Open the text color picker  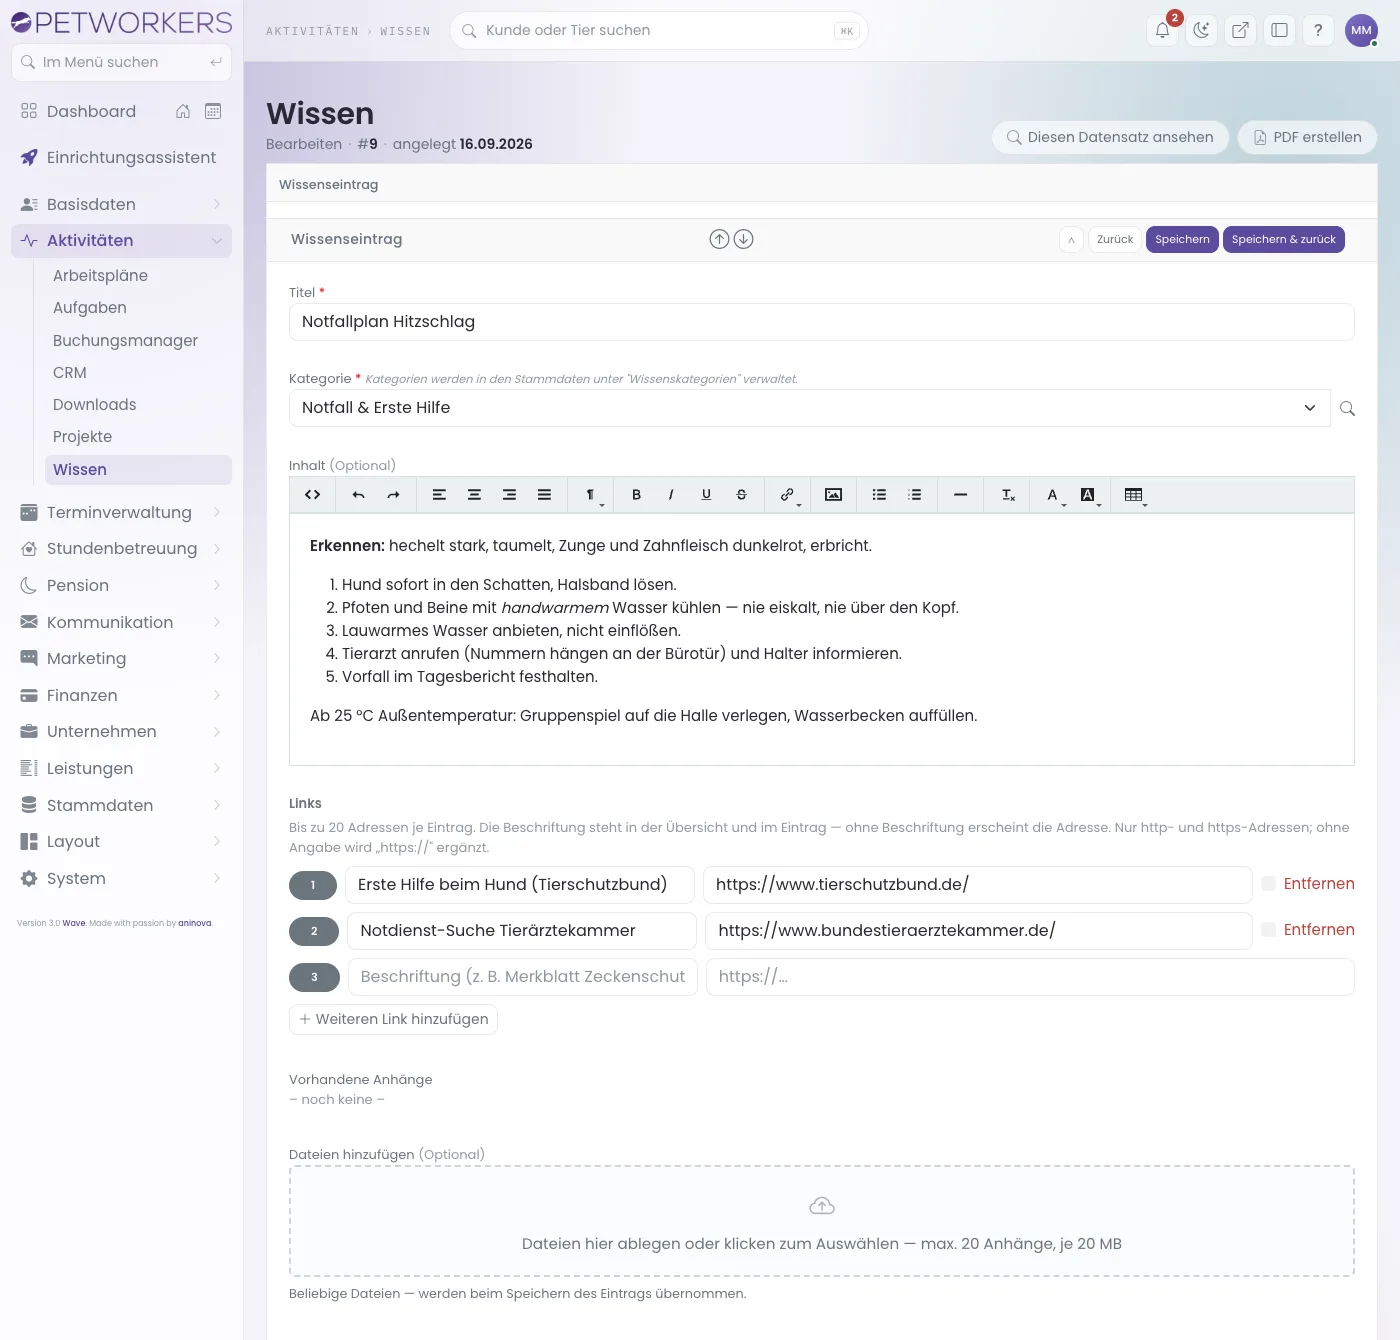[1054, 495]
